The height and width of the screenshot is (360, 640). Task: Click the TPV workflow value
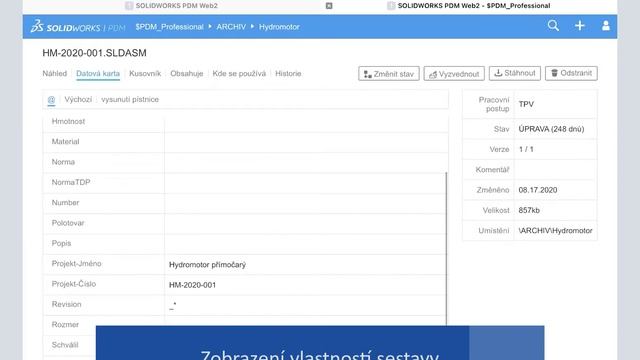point(526,104)
